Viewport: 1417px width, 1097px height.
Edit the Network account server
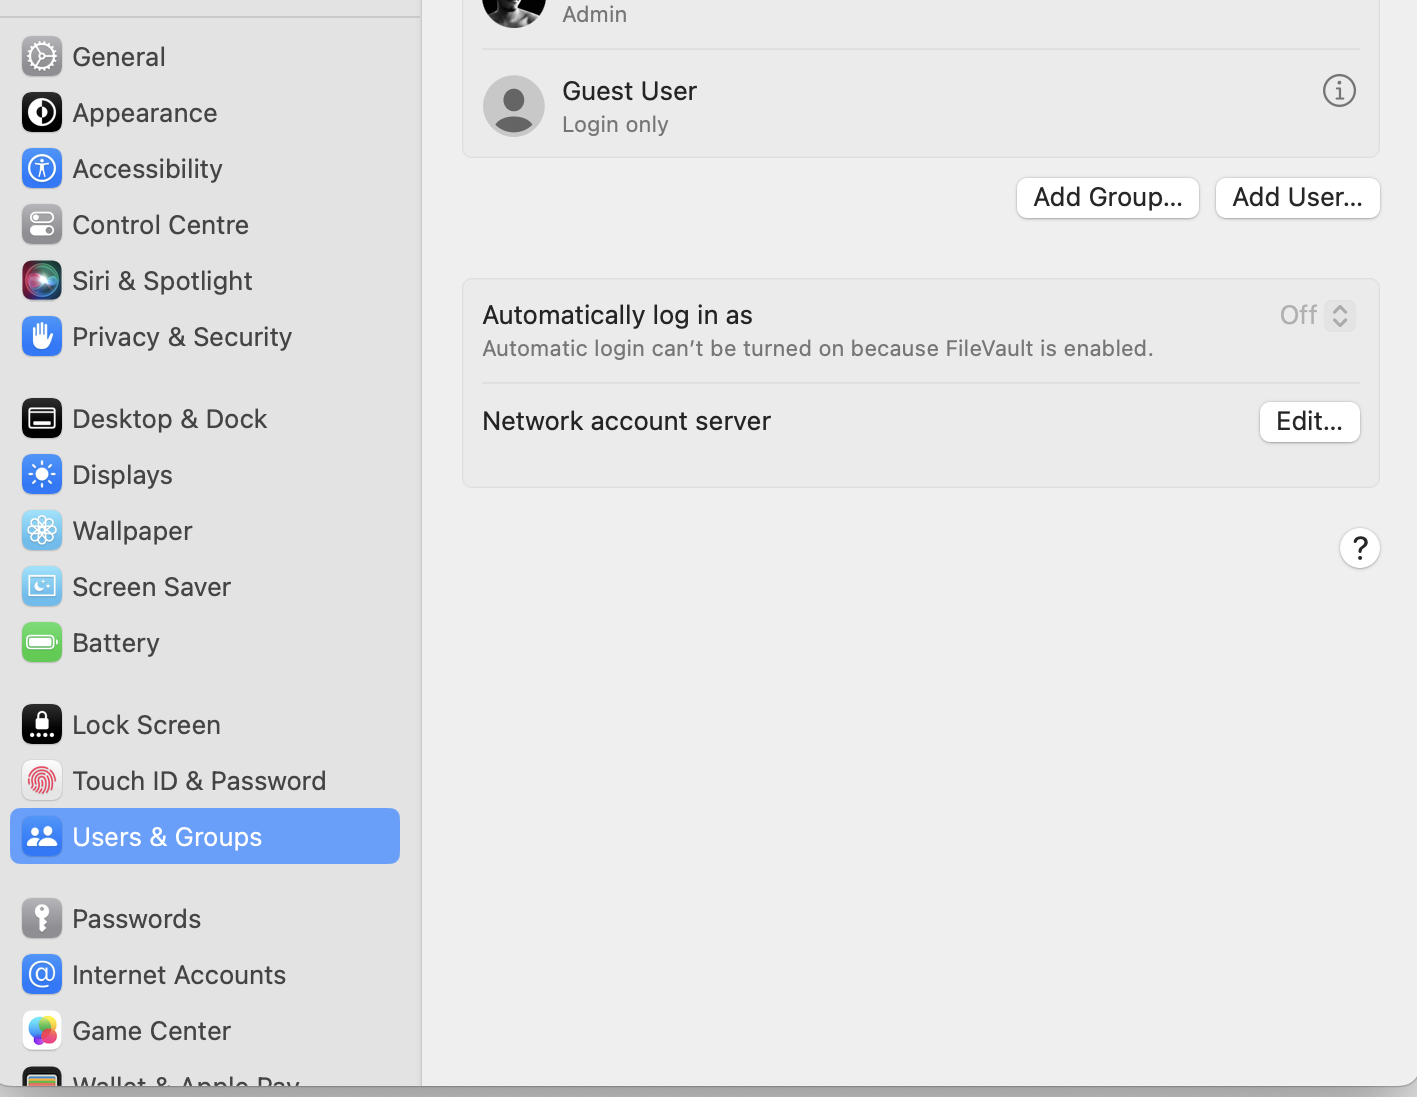pyautogui.click(x=1309, y=421)
